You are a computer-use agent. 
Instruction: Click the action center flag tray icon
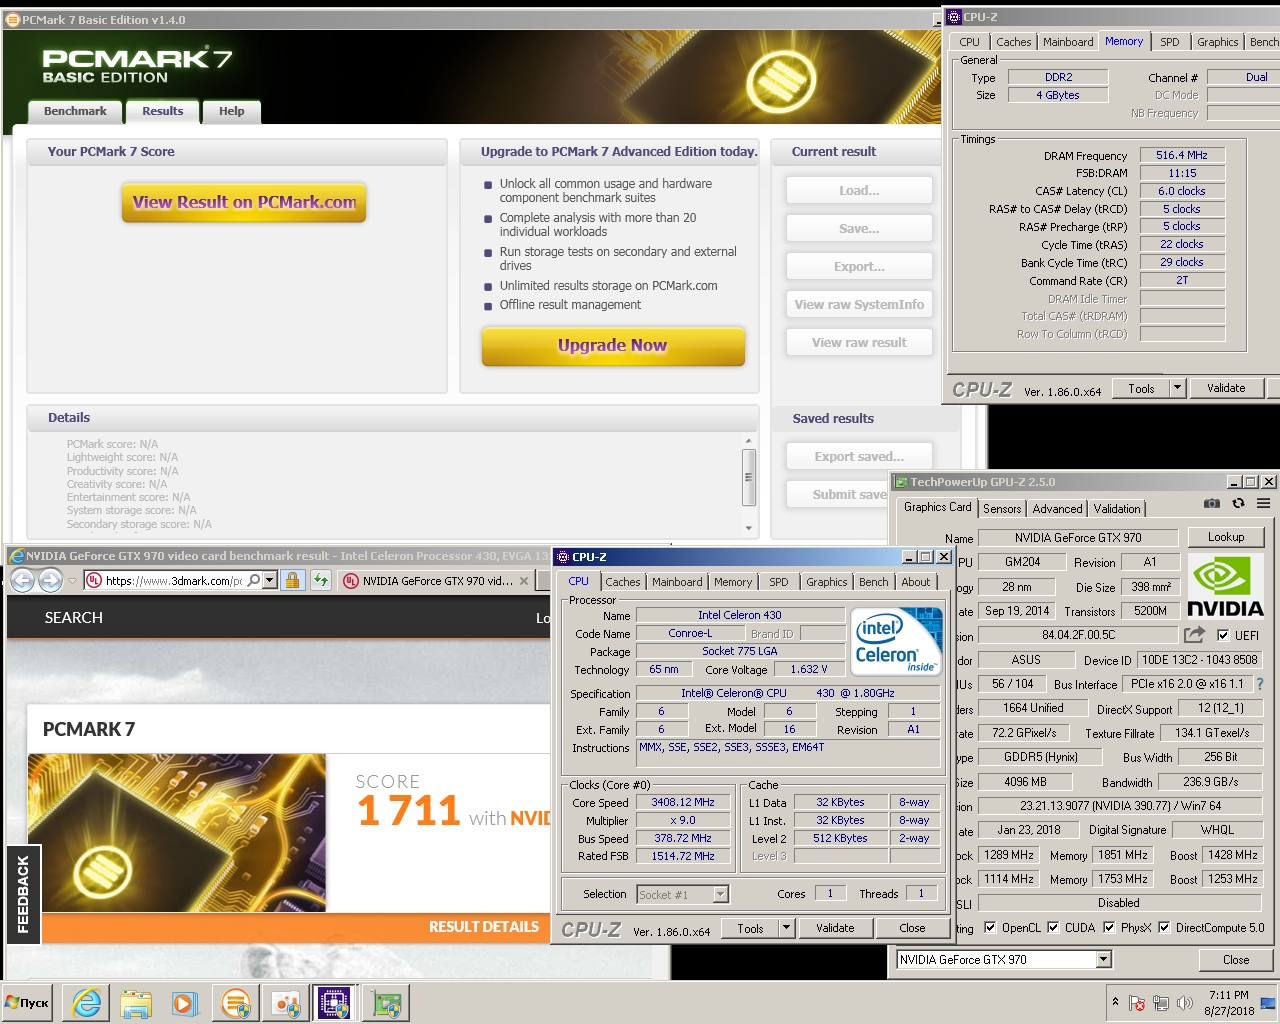1137,1003
